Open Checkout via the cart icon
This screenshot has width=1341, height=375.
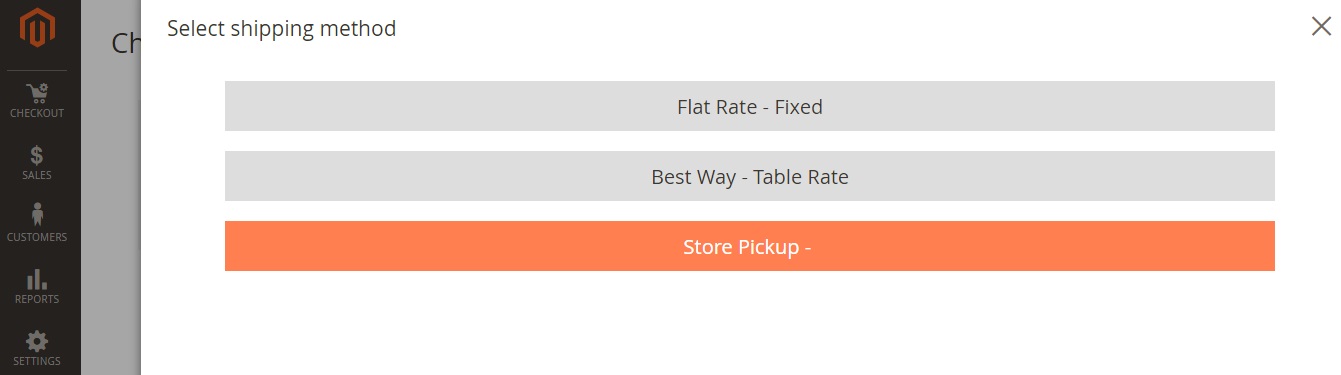[37, 93]
